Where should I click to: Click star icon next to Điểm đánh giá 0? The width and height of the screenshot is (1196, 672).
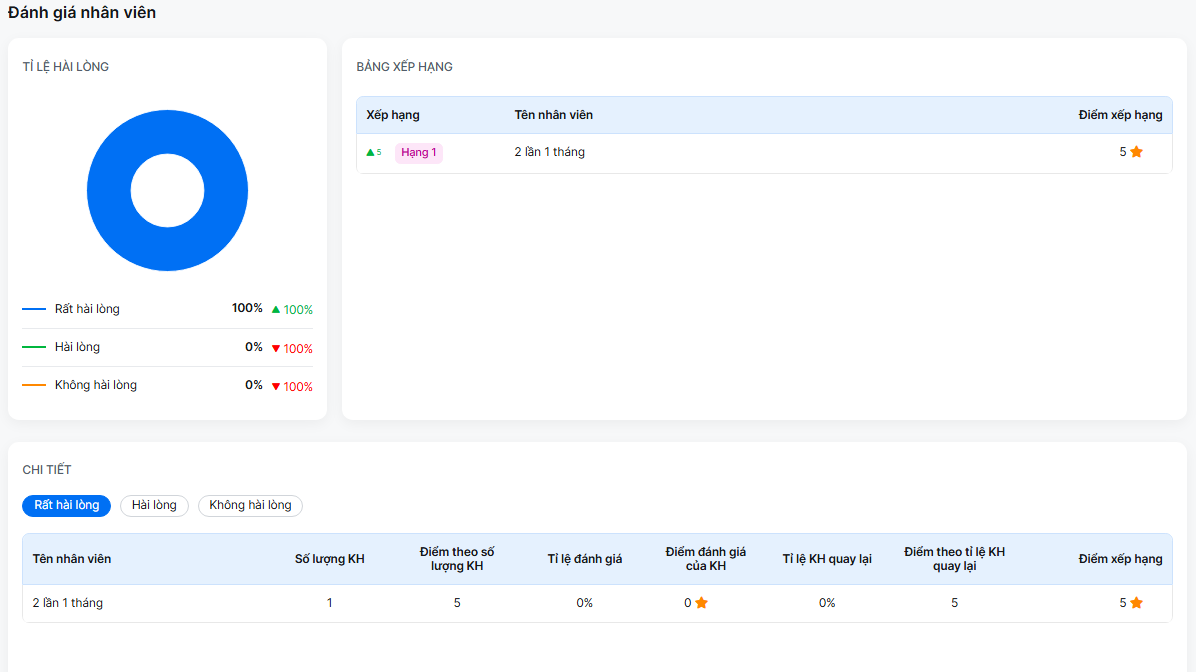click(702, 603)
